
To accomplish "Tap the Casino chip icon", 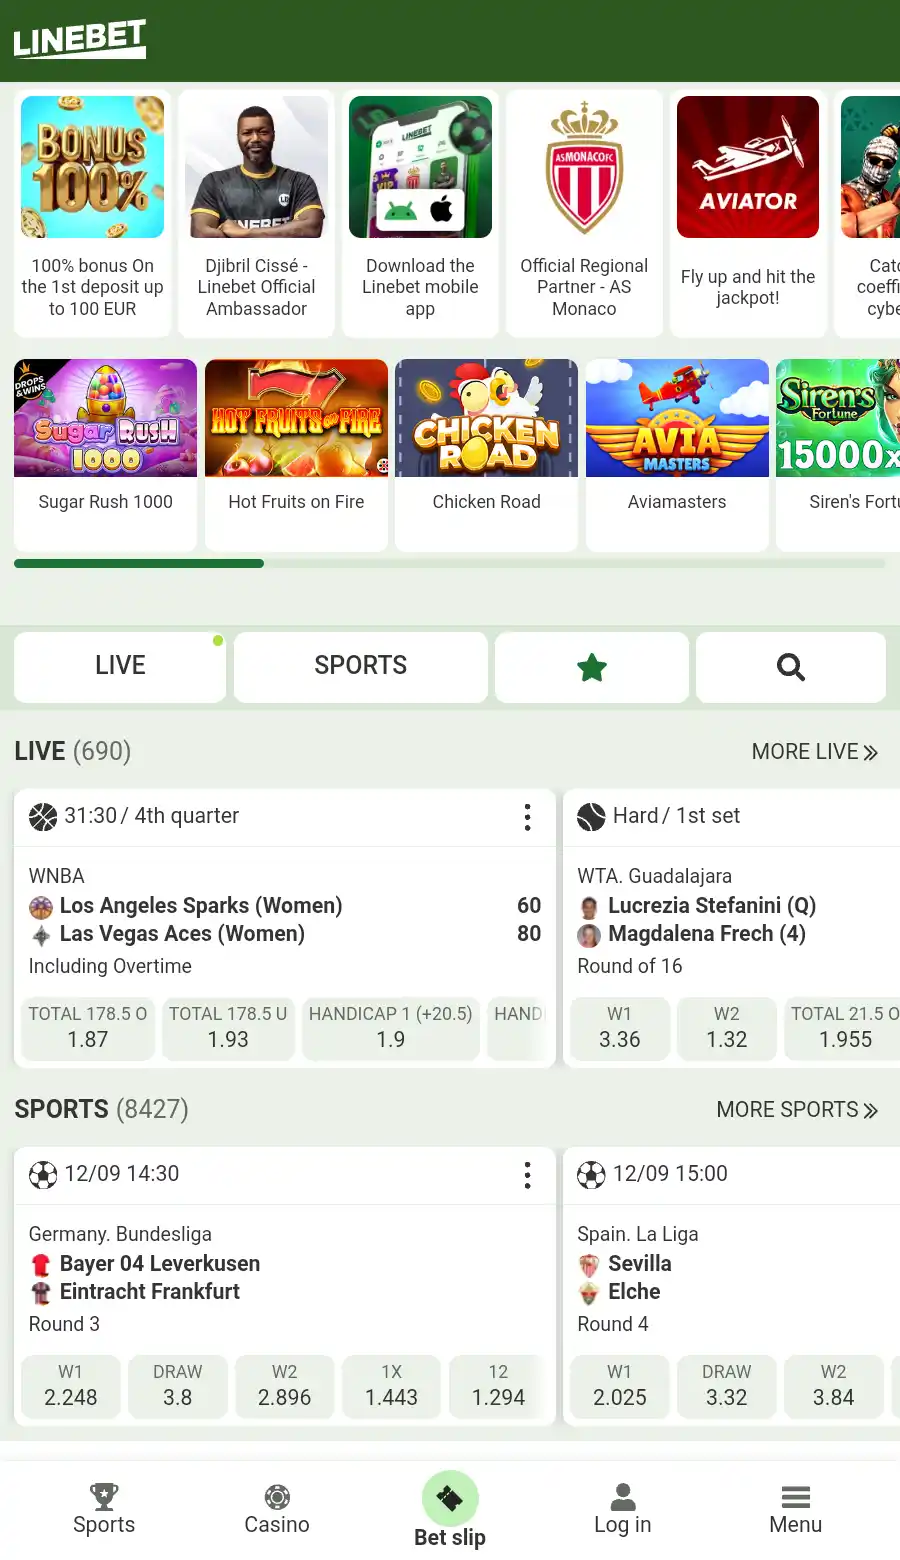I will tap(277, 1496).
